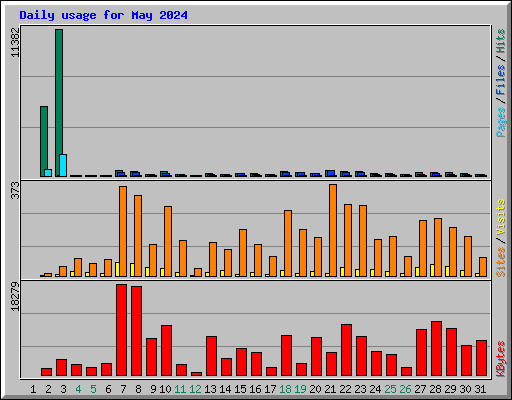
Task: Click green weekend day label 11
Action: tap(180, 389)
